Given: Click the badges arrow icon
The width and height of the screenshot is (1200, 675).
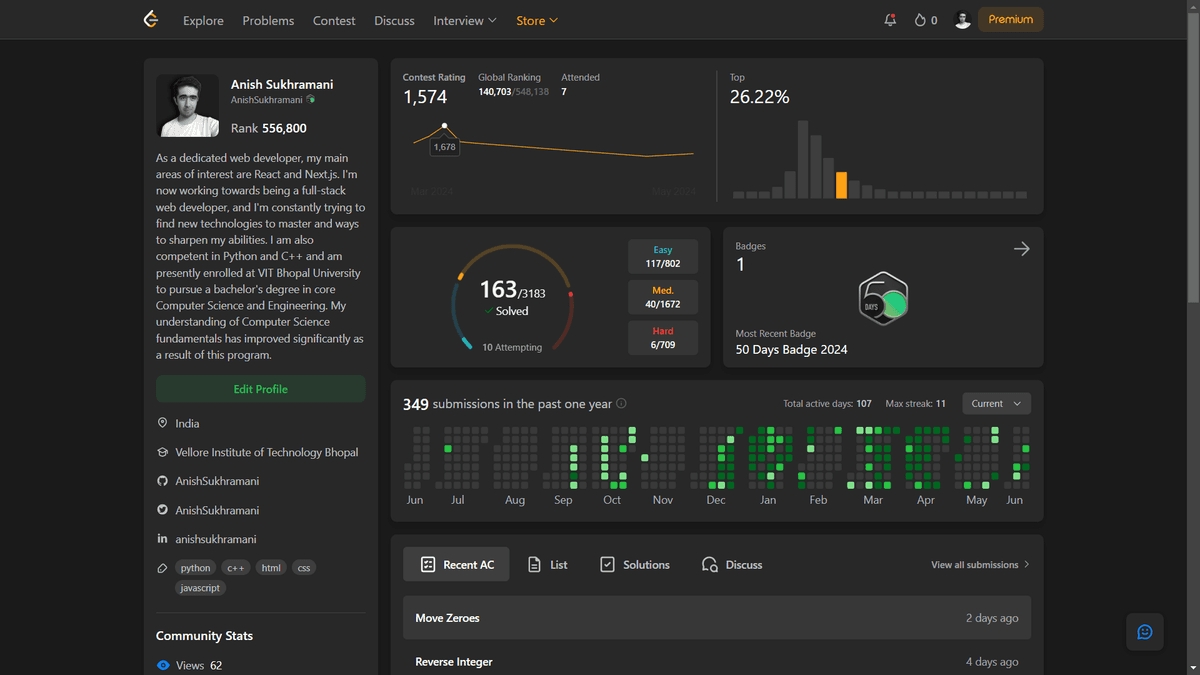Looking at the screenshot, I should coord(1021,249).
